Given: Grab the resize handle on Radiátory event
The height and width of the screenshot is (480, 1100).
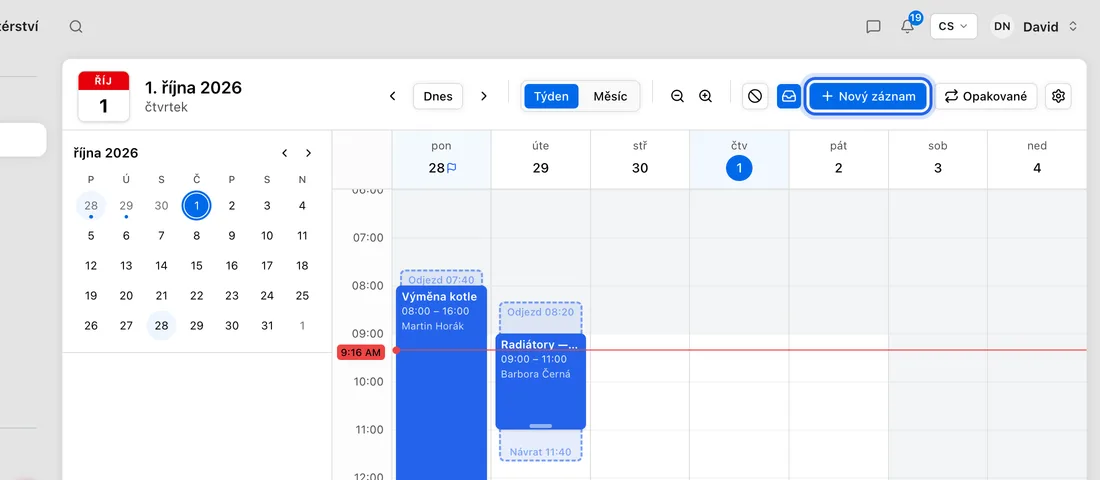Looking at the screenshot, I should (x=540, y=425).
